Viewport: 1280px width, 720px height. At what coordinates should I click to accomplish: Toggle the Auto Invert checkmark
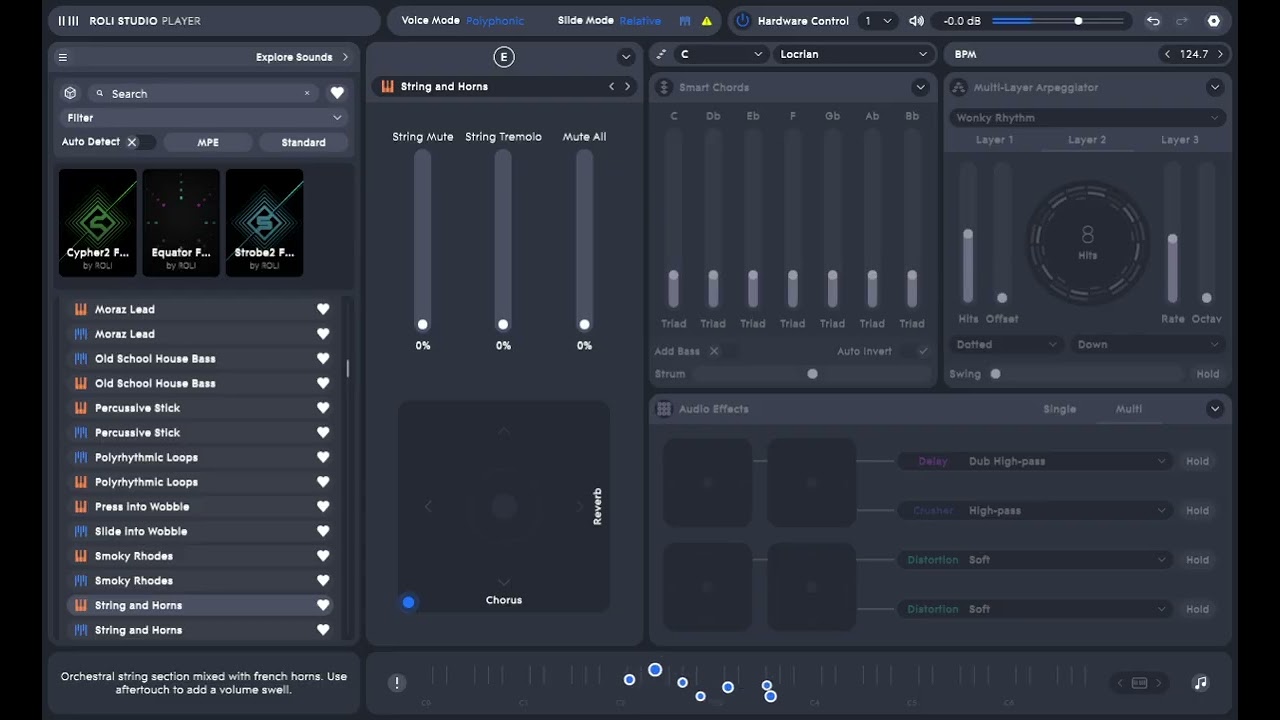pos(914,351)
